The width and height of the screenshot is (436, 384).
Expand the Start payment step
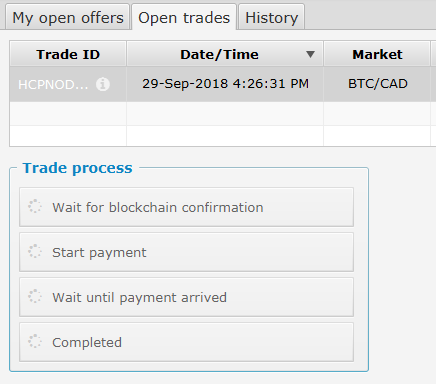186,252
